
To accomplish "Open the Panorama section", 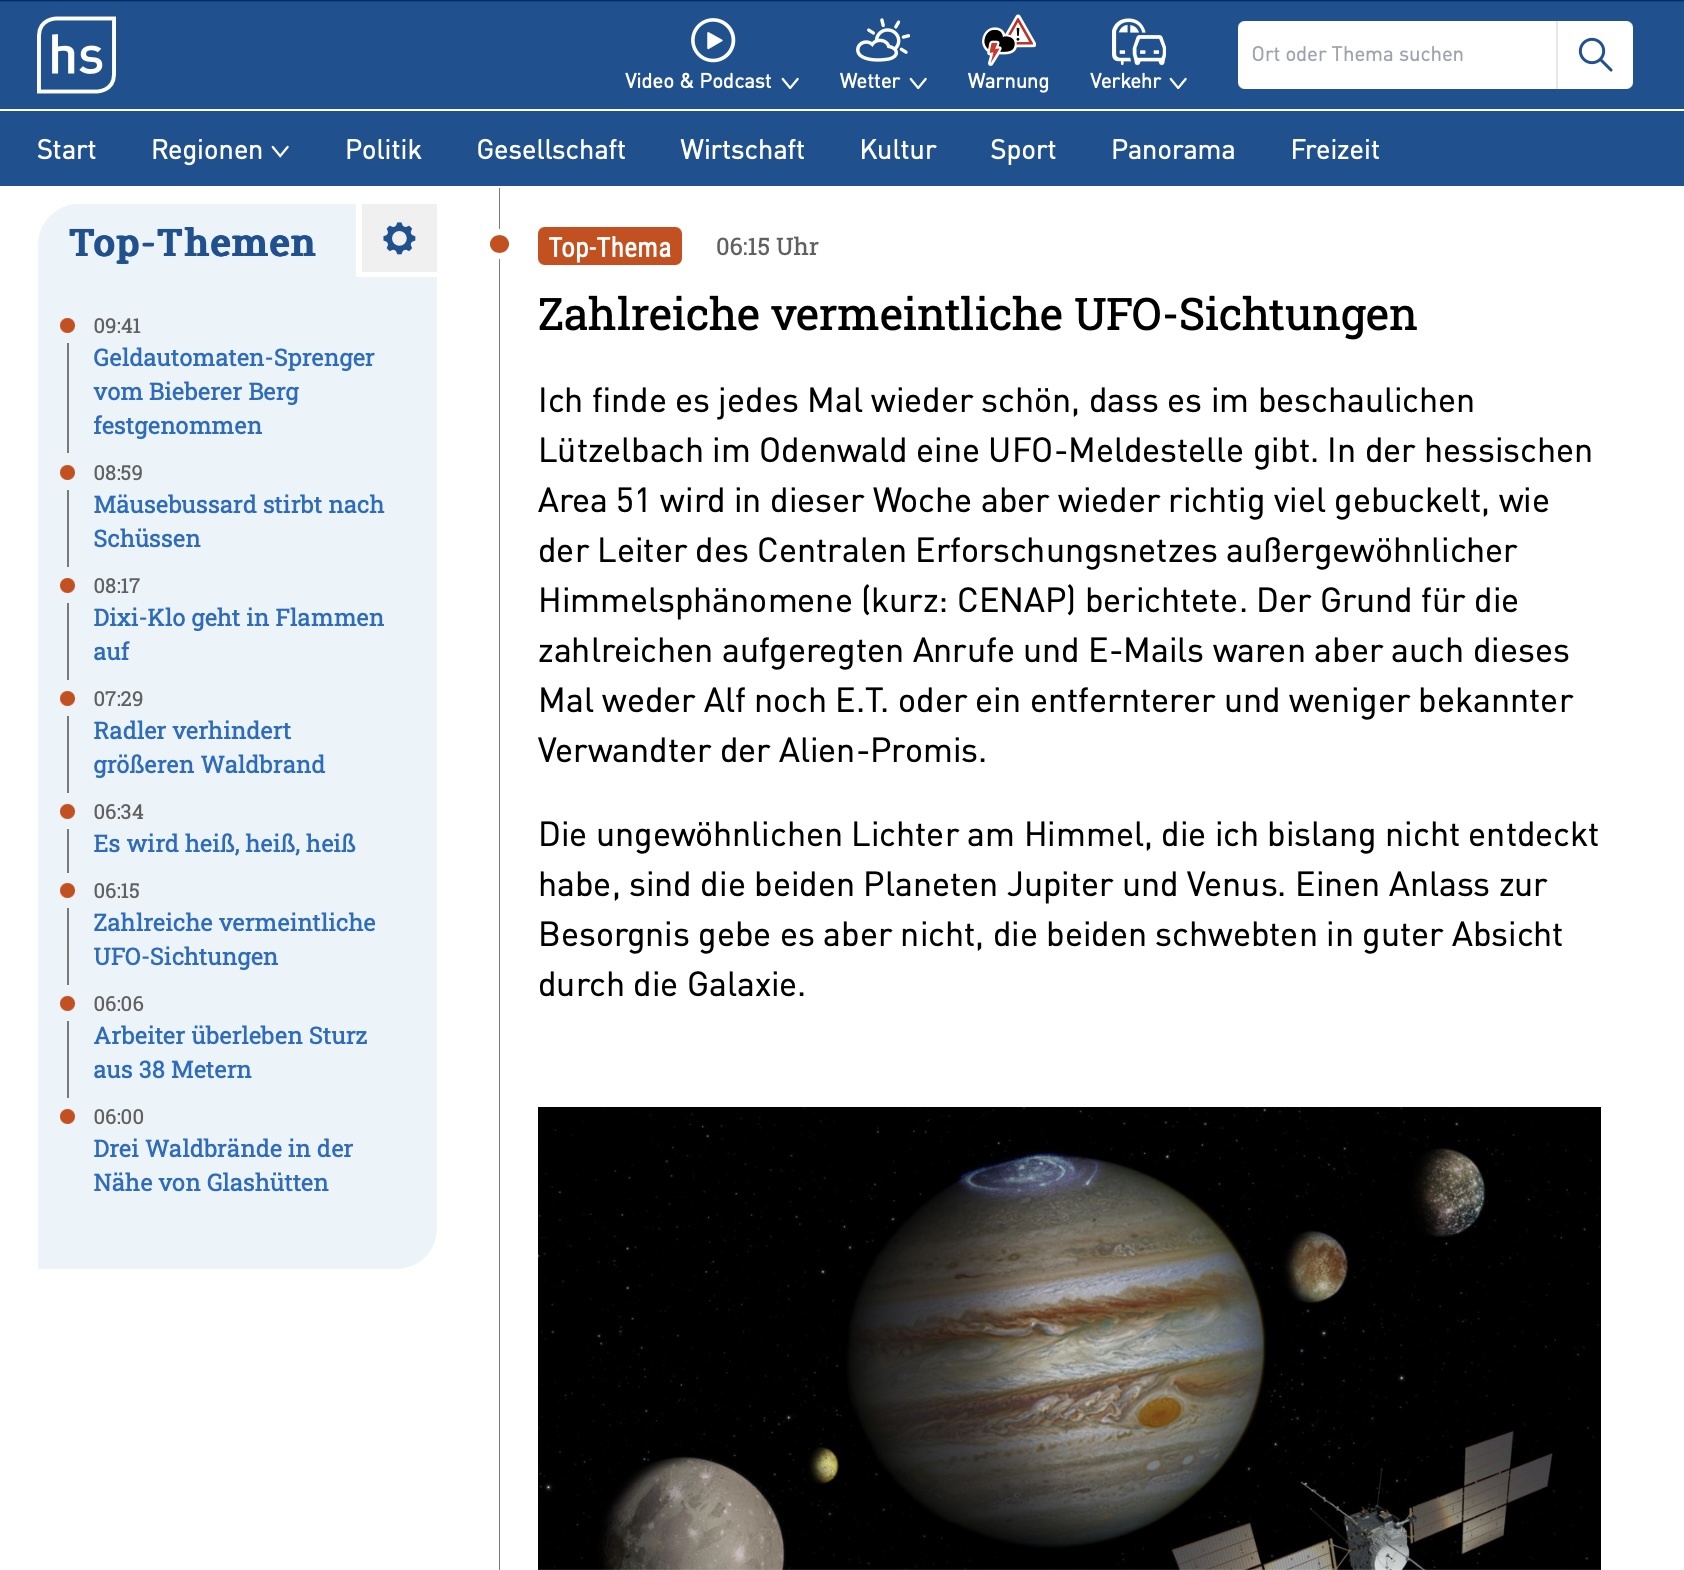I will click(1173, 150).
